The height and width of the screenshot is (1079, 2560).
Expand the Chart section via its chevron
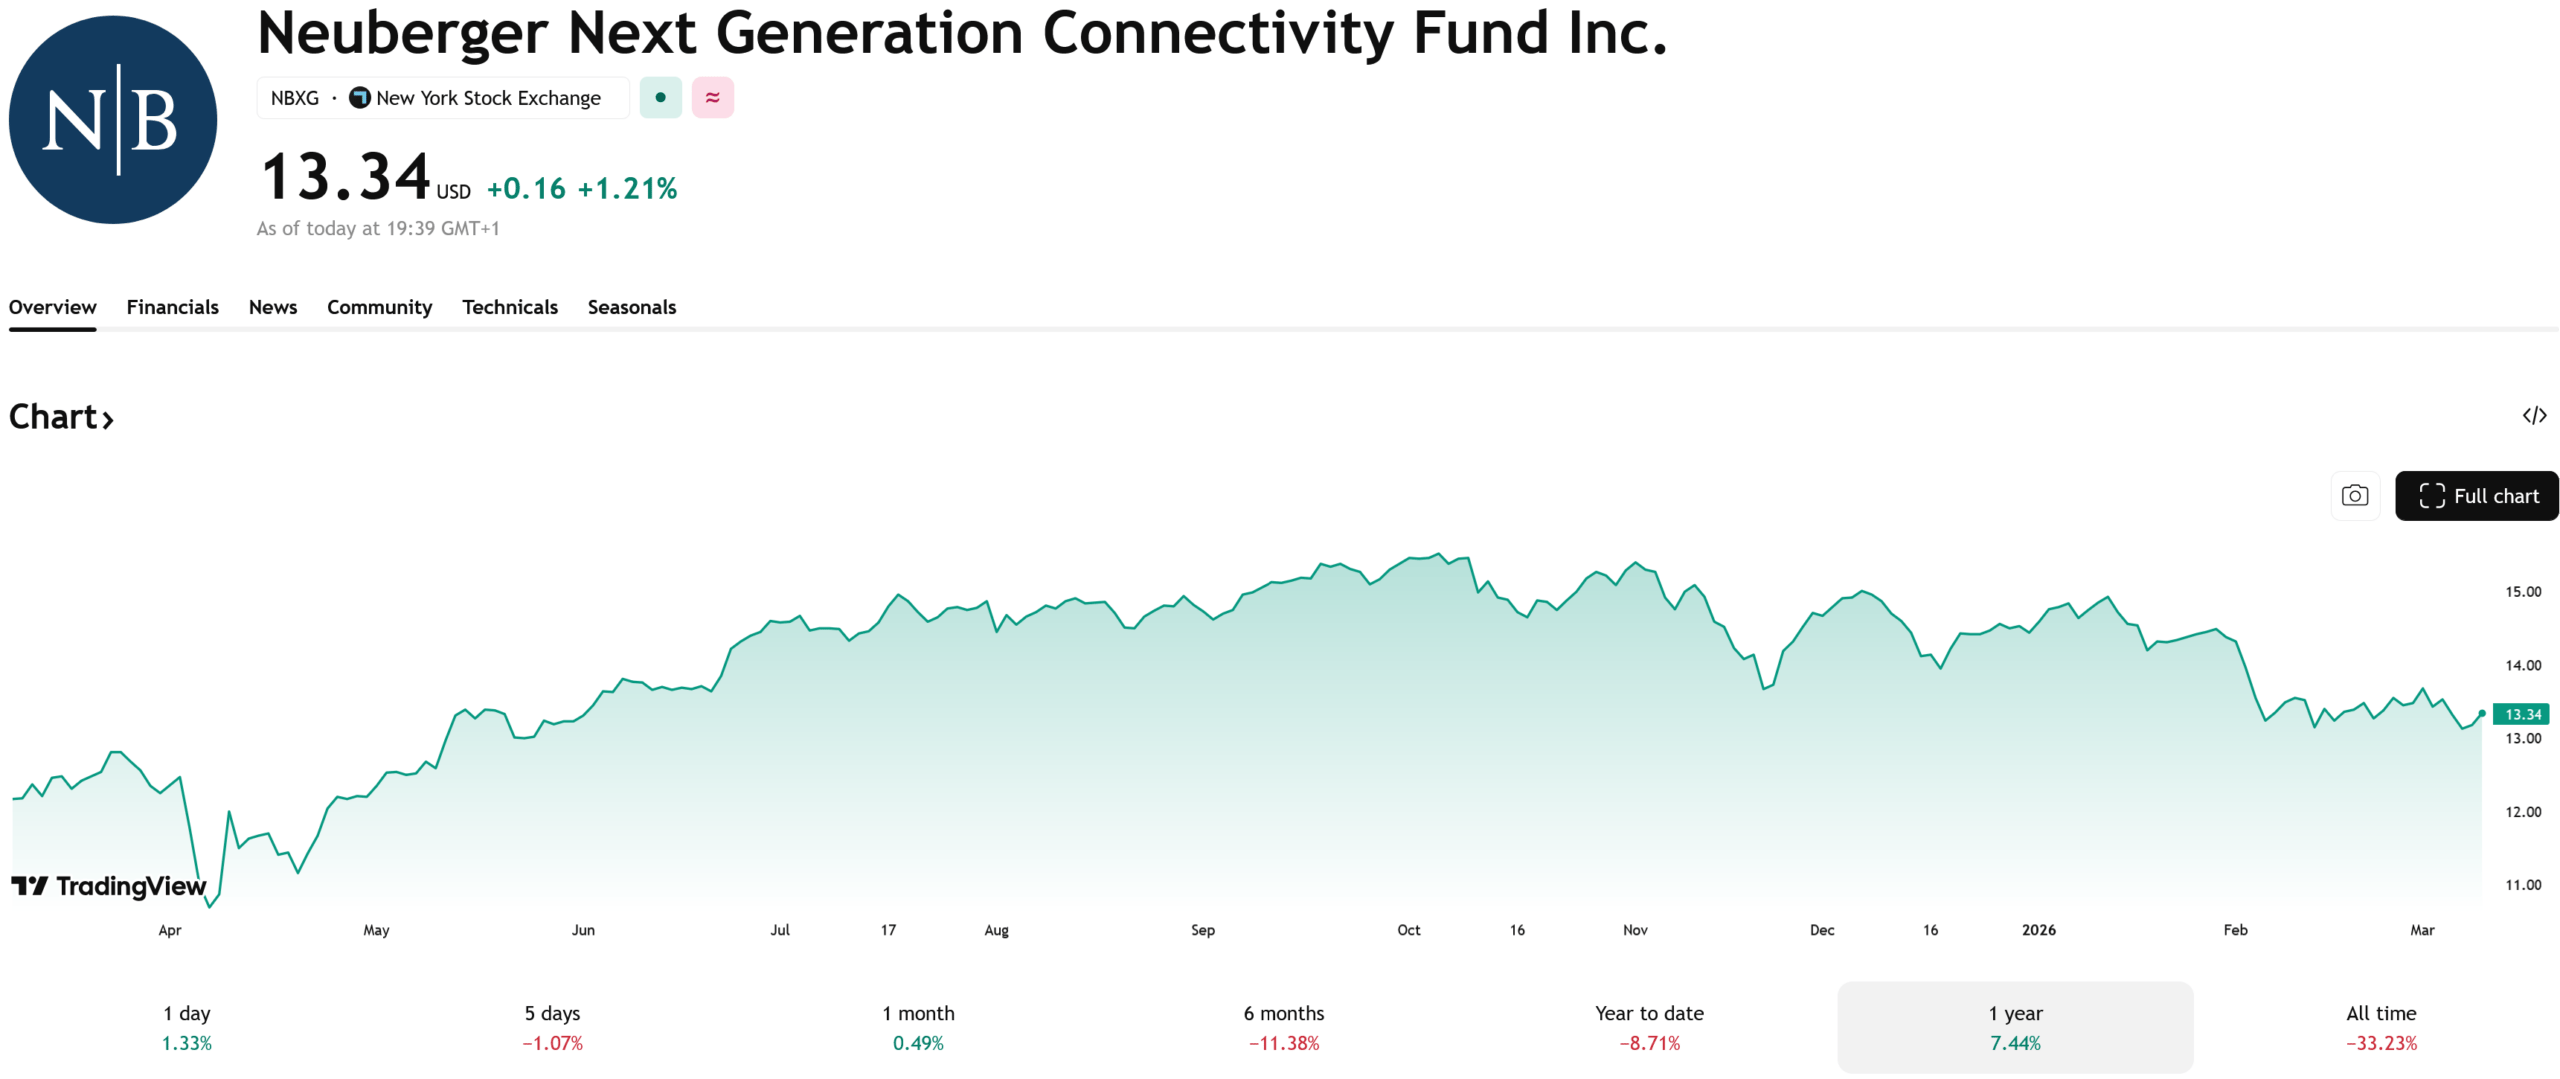click(107, 418)
